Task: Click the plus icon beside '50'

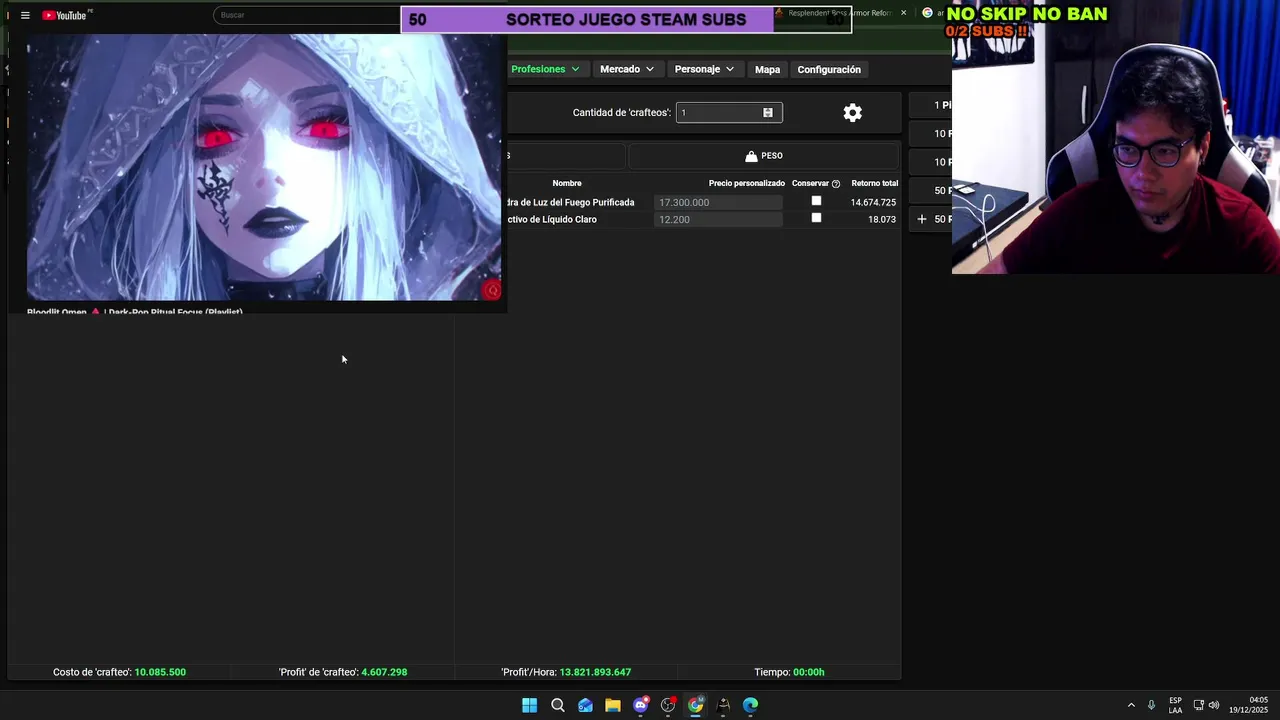Action: [922, 219]
